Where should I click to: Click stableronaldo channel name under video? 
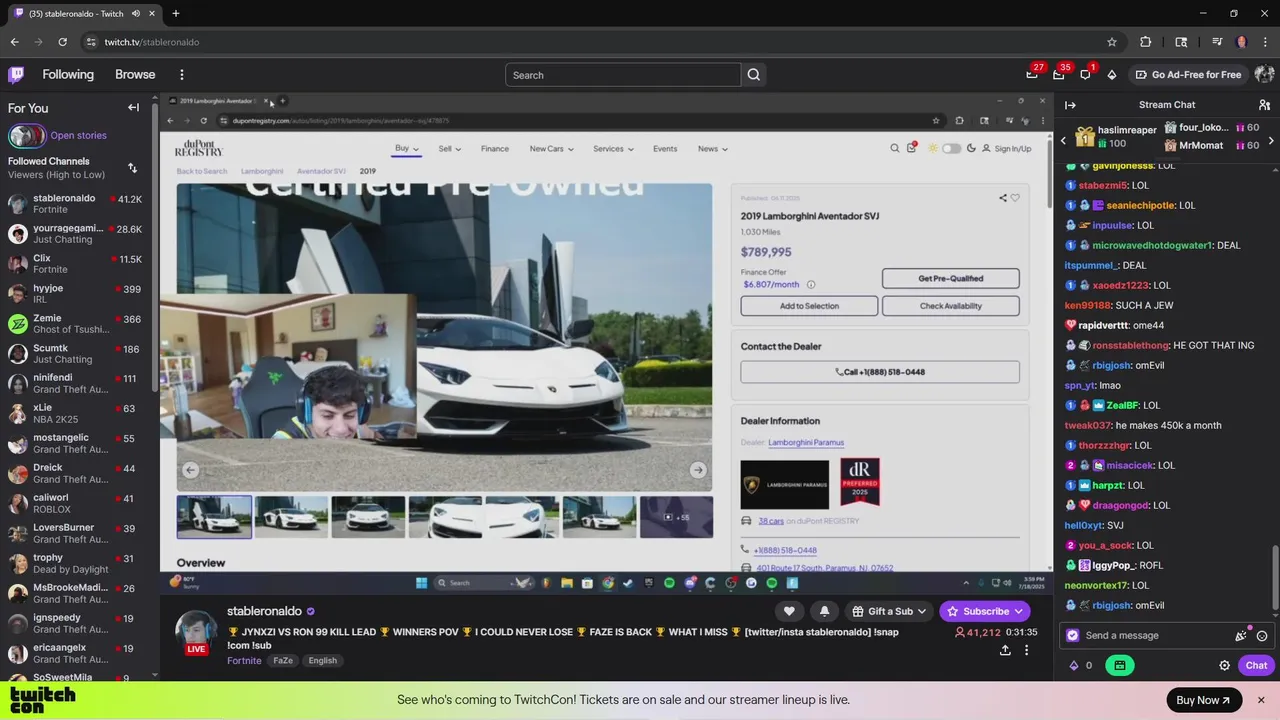(264, 611)
